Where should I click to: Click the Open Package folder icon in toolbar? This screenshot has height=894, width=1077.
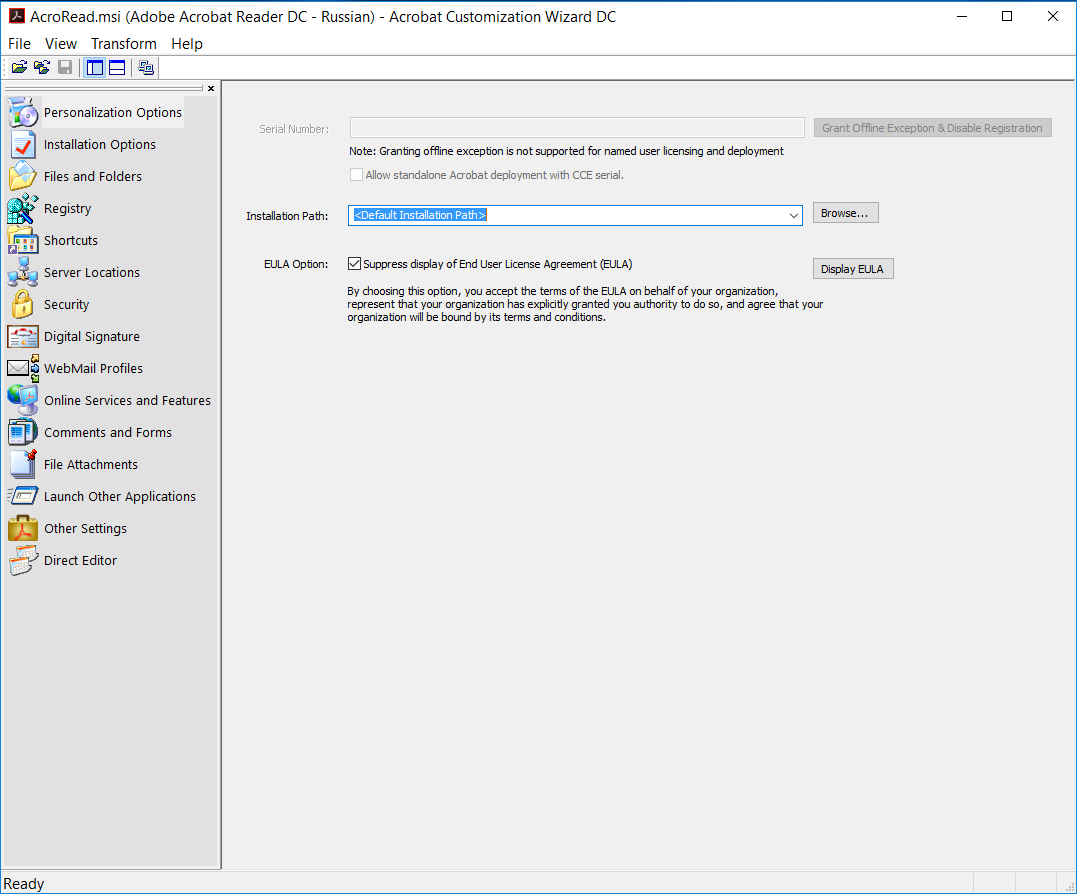click(x=19, y=67)
